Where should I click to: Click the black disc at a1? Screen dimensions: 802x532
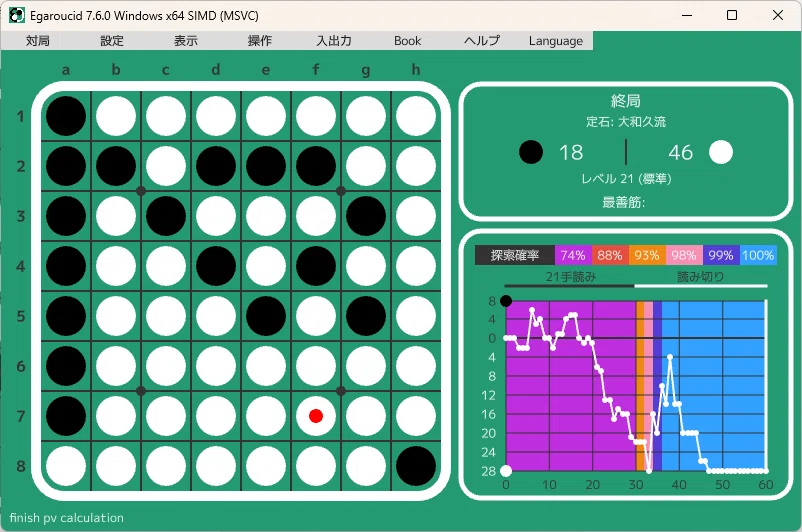[x=66, y=116]
